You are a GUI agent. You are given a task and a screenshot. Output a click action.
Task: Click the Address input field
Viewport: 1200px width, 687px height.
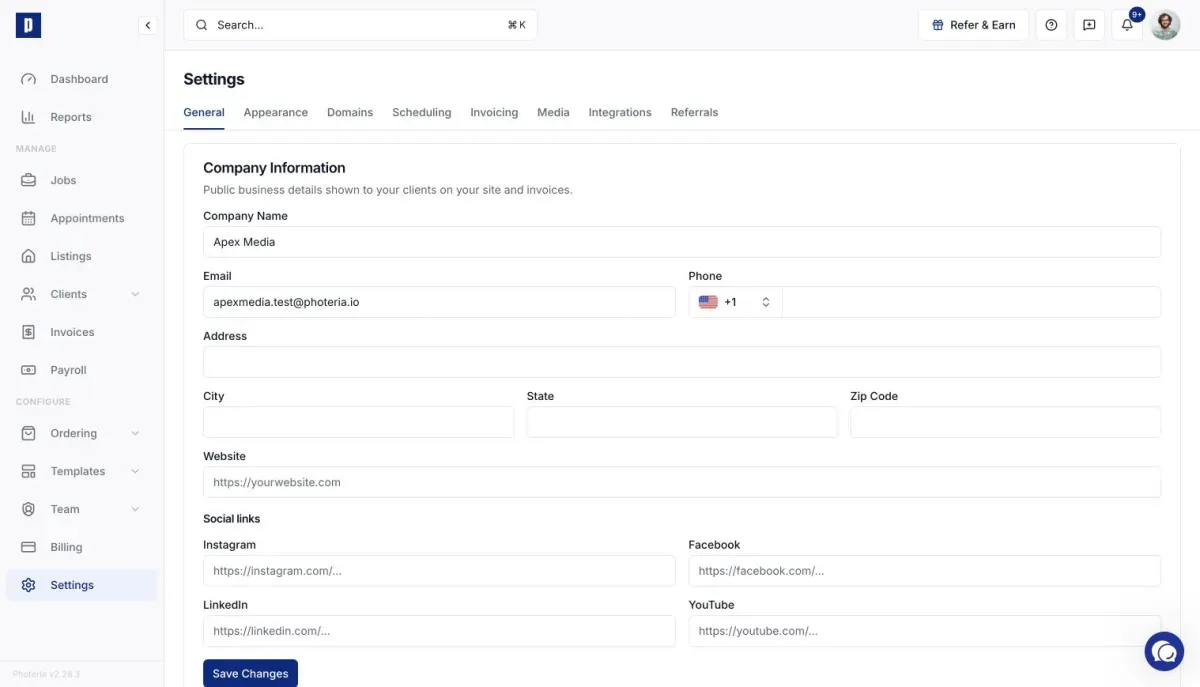click(682, 362)
